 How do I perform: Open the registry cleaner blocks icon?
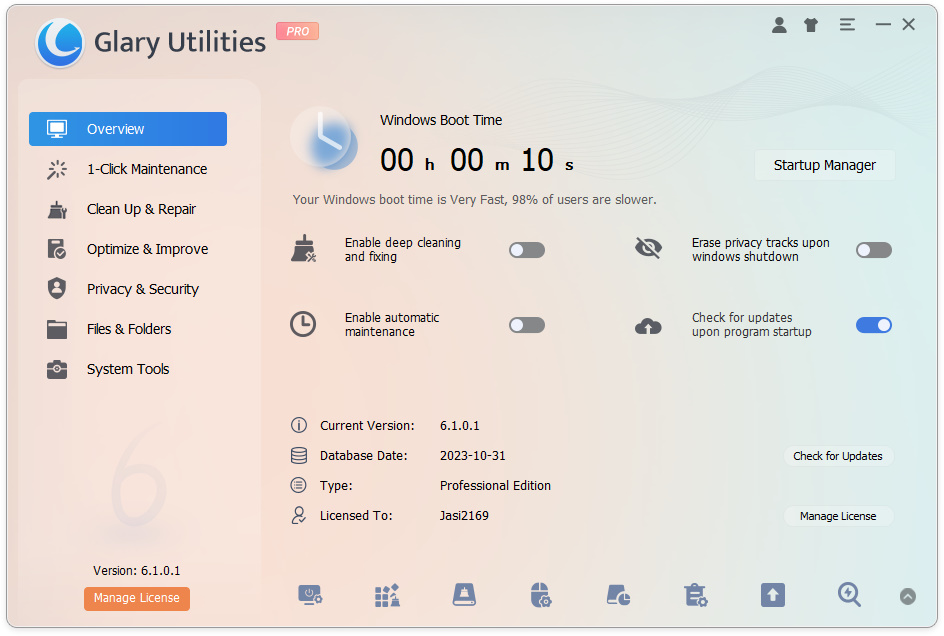(387, 595)
